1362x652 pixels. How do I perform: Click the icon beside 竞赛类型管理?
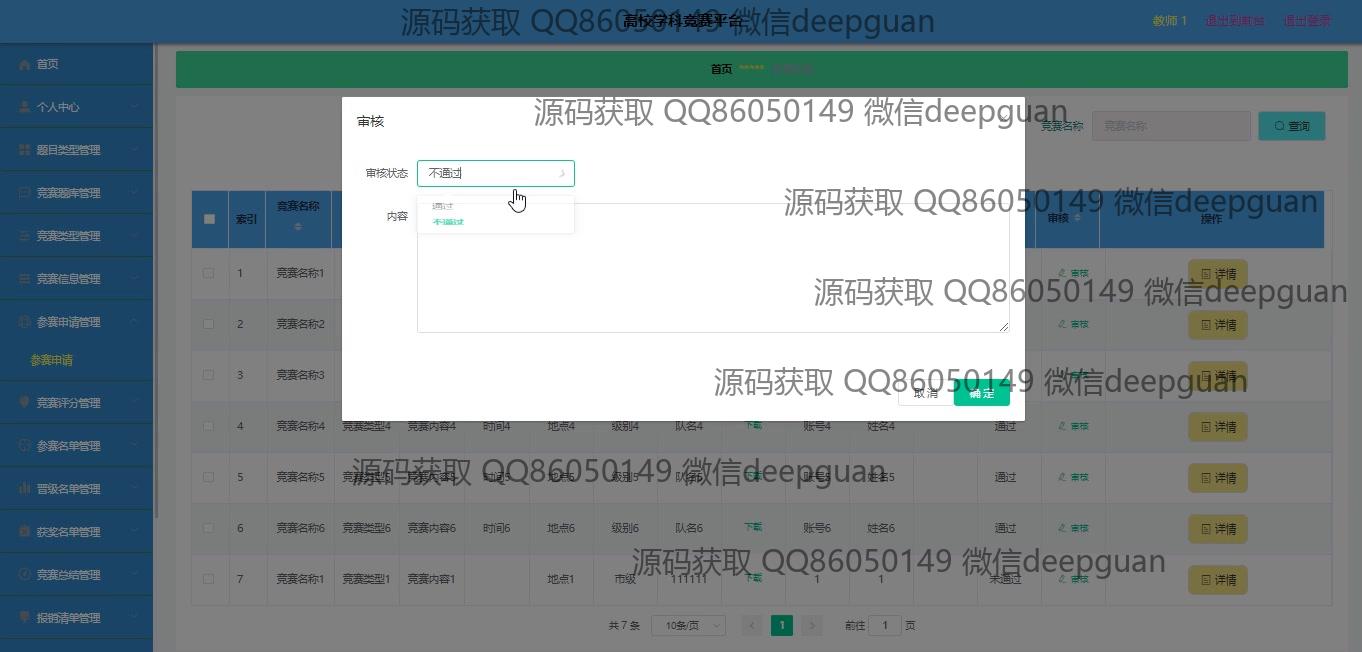point(25,236)
